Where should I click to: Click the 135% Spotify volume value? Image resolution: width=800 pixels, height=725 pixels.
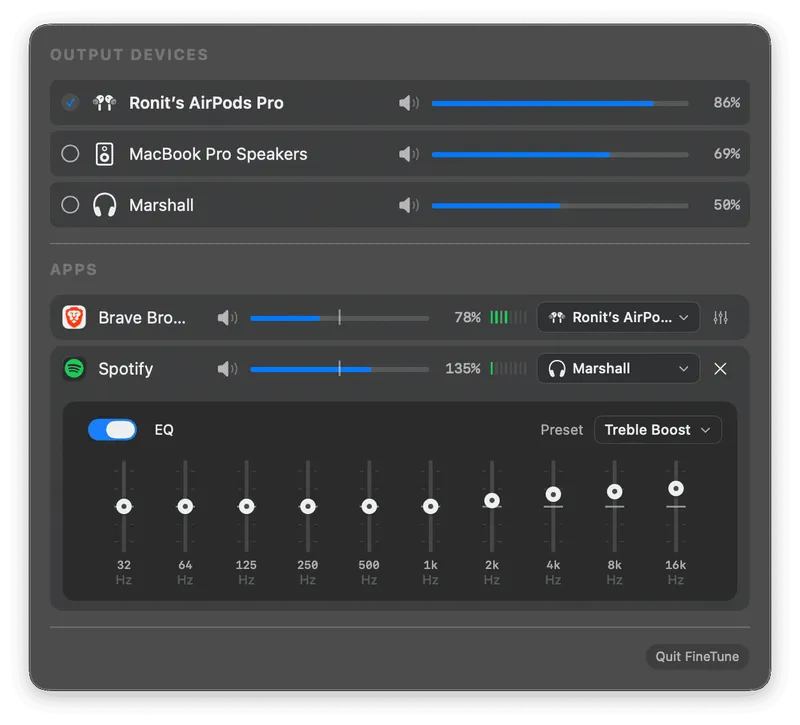[x=463, y=368]
